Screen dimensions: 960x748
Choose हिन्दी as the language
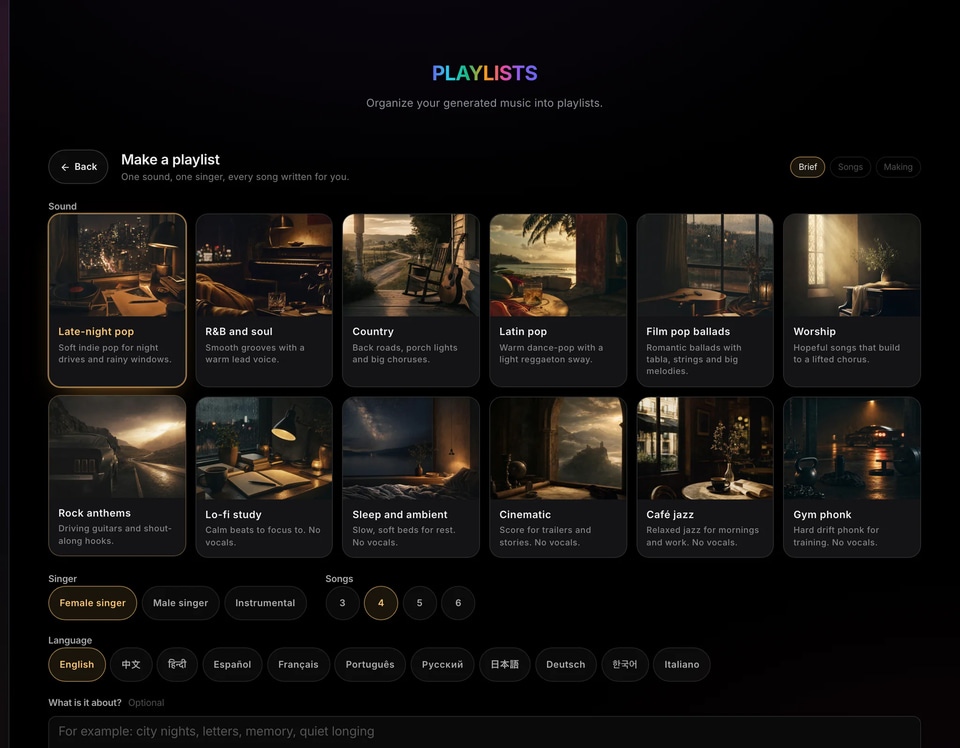tap(177, 665)
